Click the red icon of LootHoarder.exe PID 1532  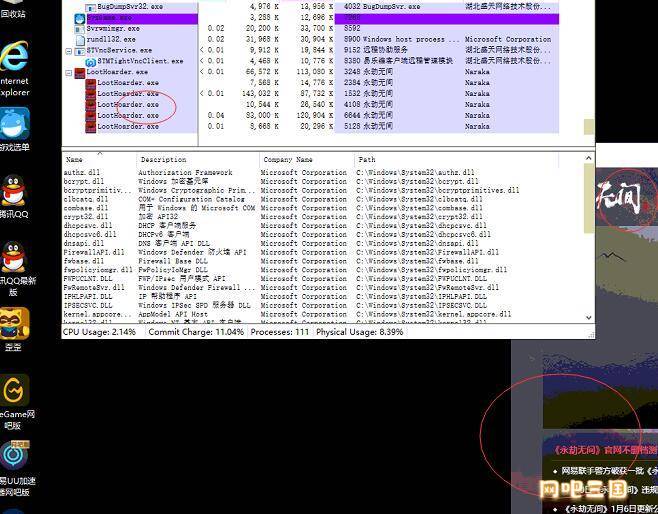click(x=91, y=94)
